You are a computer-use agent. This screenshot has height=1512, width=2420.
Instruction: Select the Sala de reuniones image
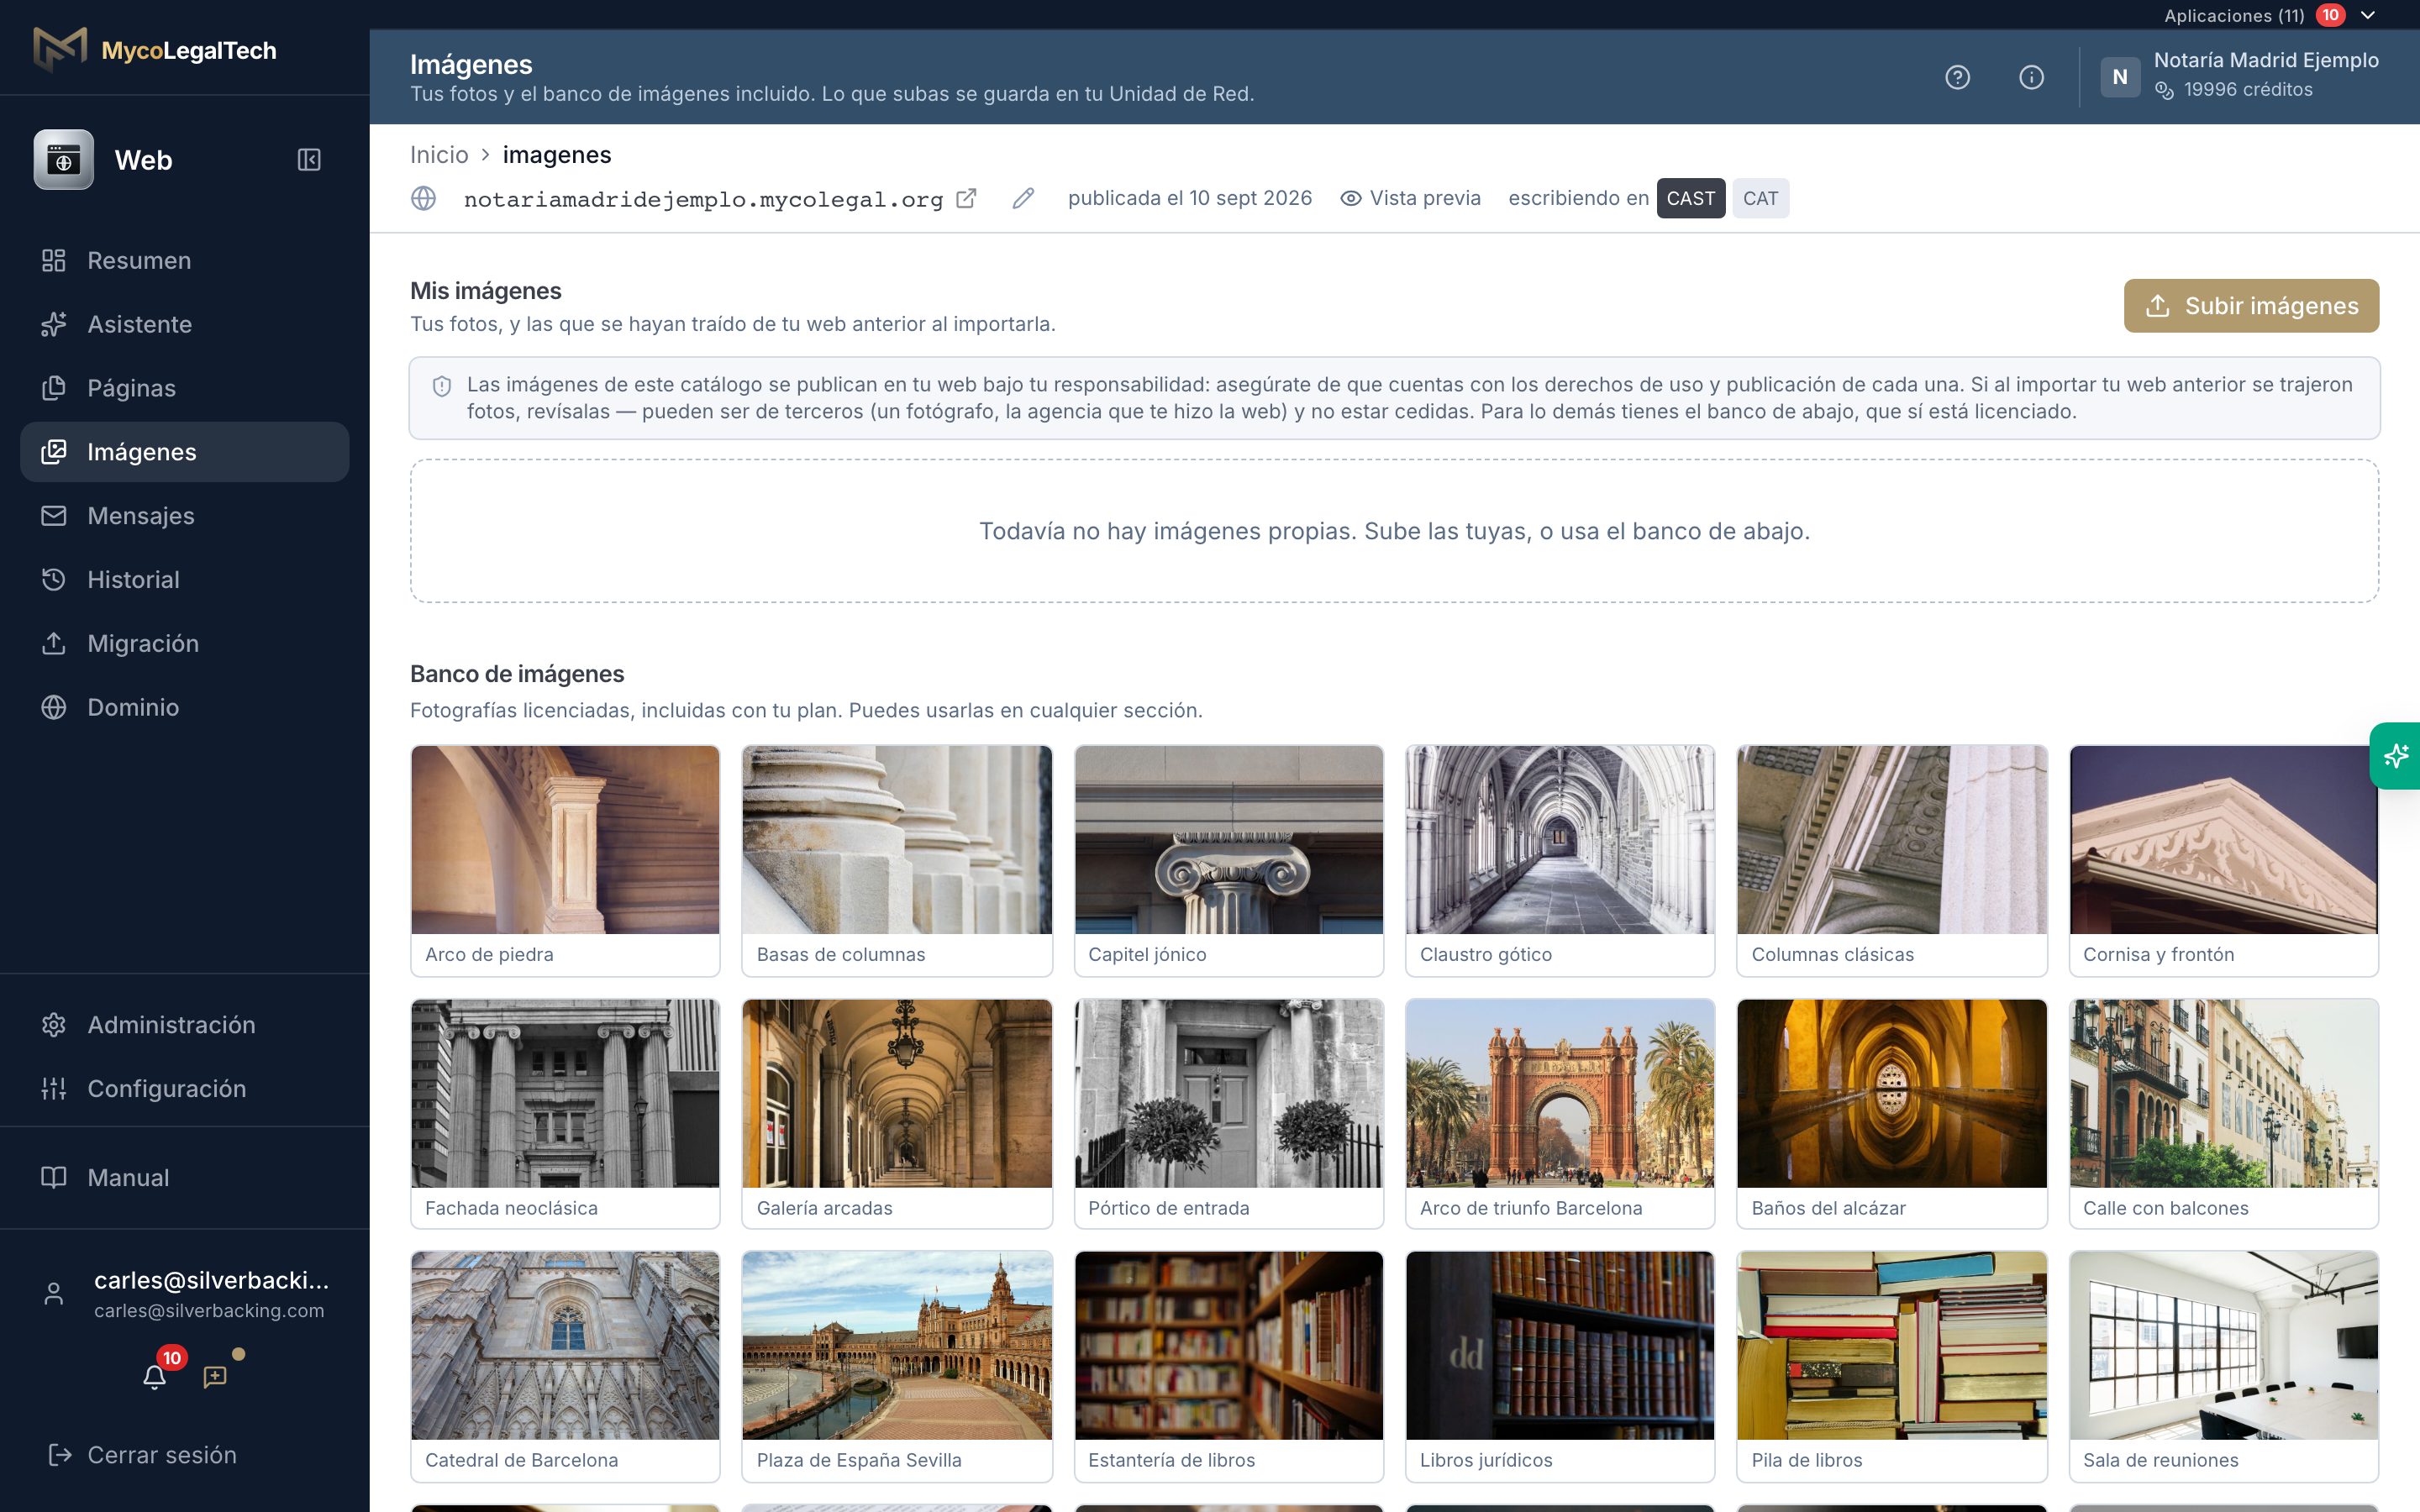(x=2224, y=1367)
